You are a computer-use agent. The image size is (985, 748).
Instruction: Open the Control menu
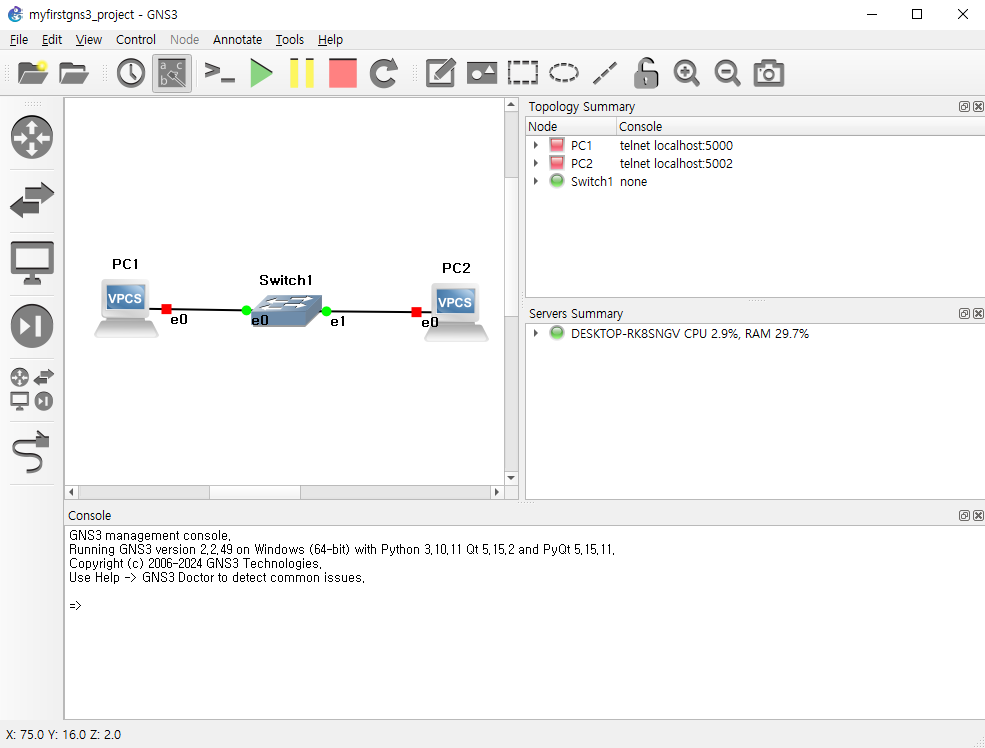136,40
